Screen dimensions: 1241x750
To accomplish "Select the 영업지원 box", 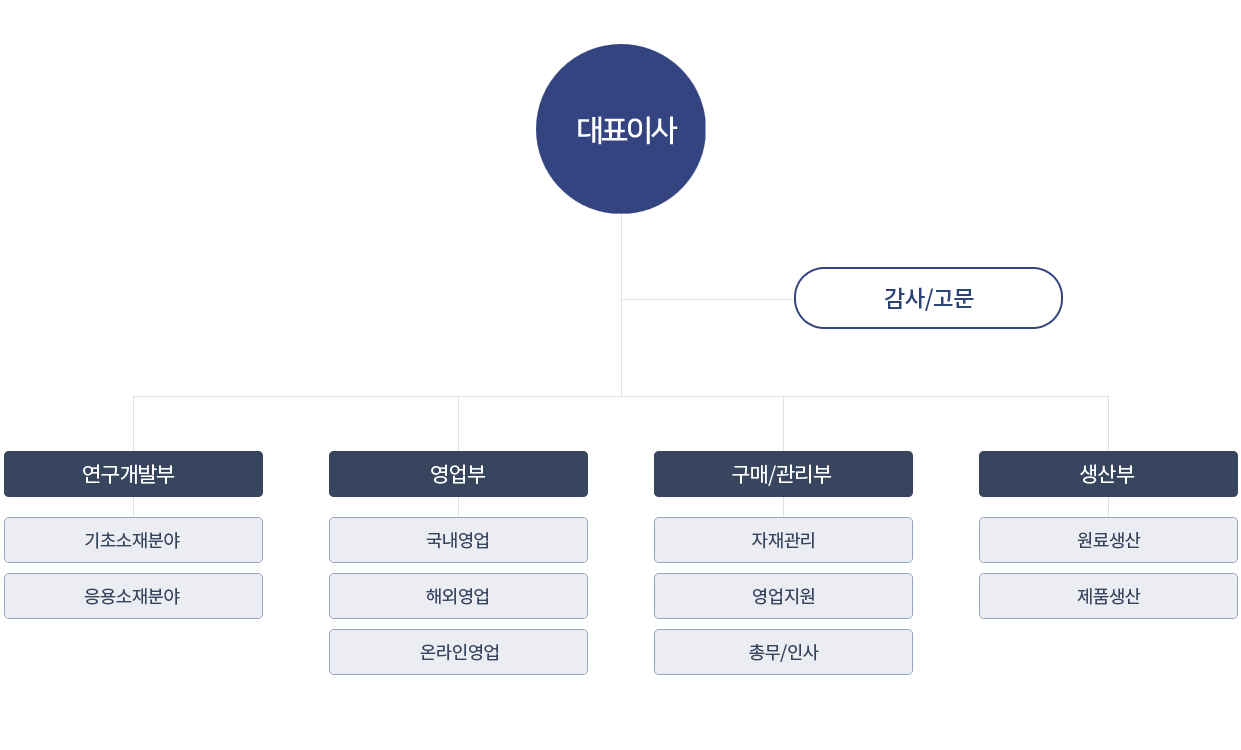I will [783, 596].
